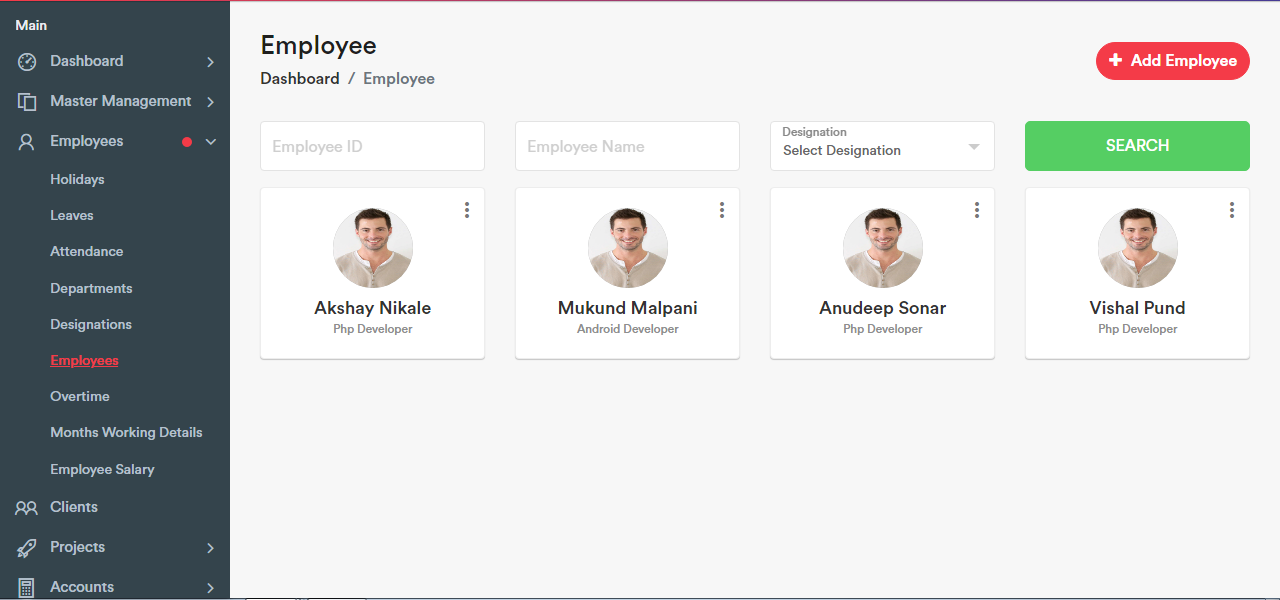Click the Master Management copy icon

pos(27,102)
